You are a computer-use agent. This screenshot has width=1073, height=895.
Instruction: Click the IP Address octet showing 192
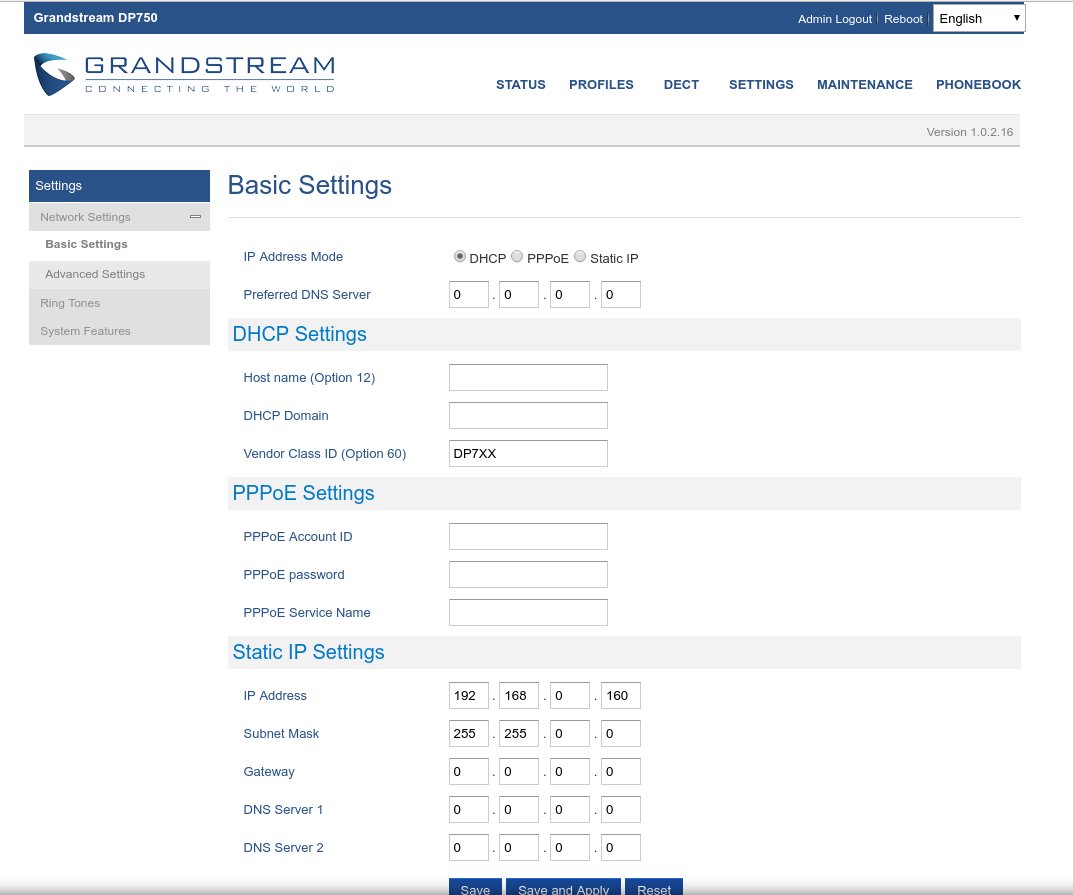[x=469, y=695]
